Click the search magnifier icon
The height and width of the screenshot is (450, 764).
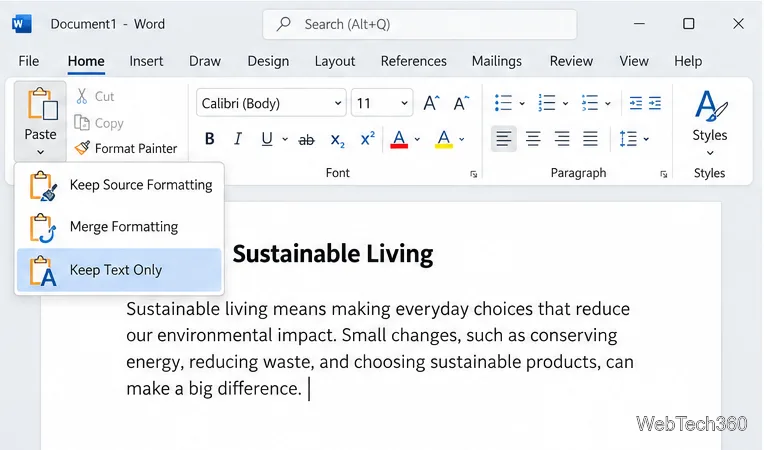tap(283, 24)
